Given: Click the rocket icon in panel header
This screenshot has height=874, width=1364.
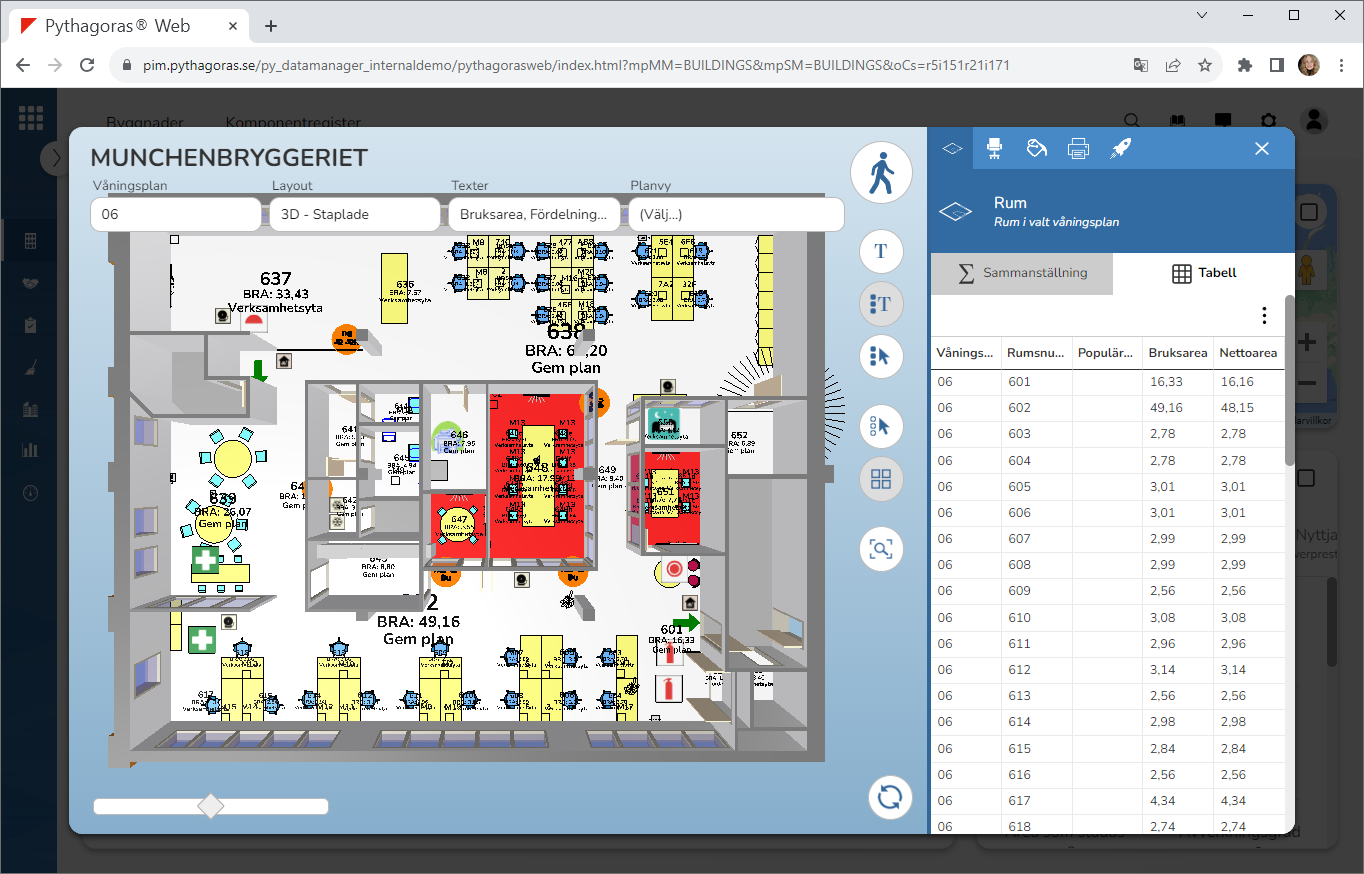Looking at the screenshot, I should [1120, 148].
